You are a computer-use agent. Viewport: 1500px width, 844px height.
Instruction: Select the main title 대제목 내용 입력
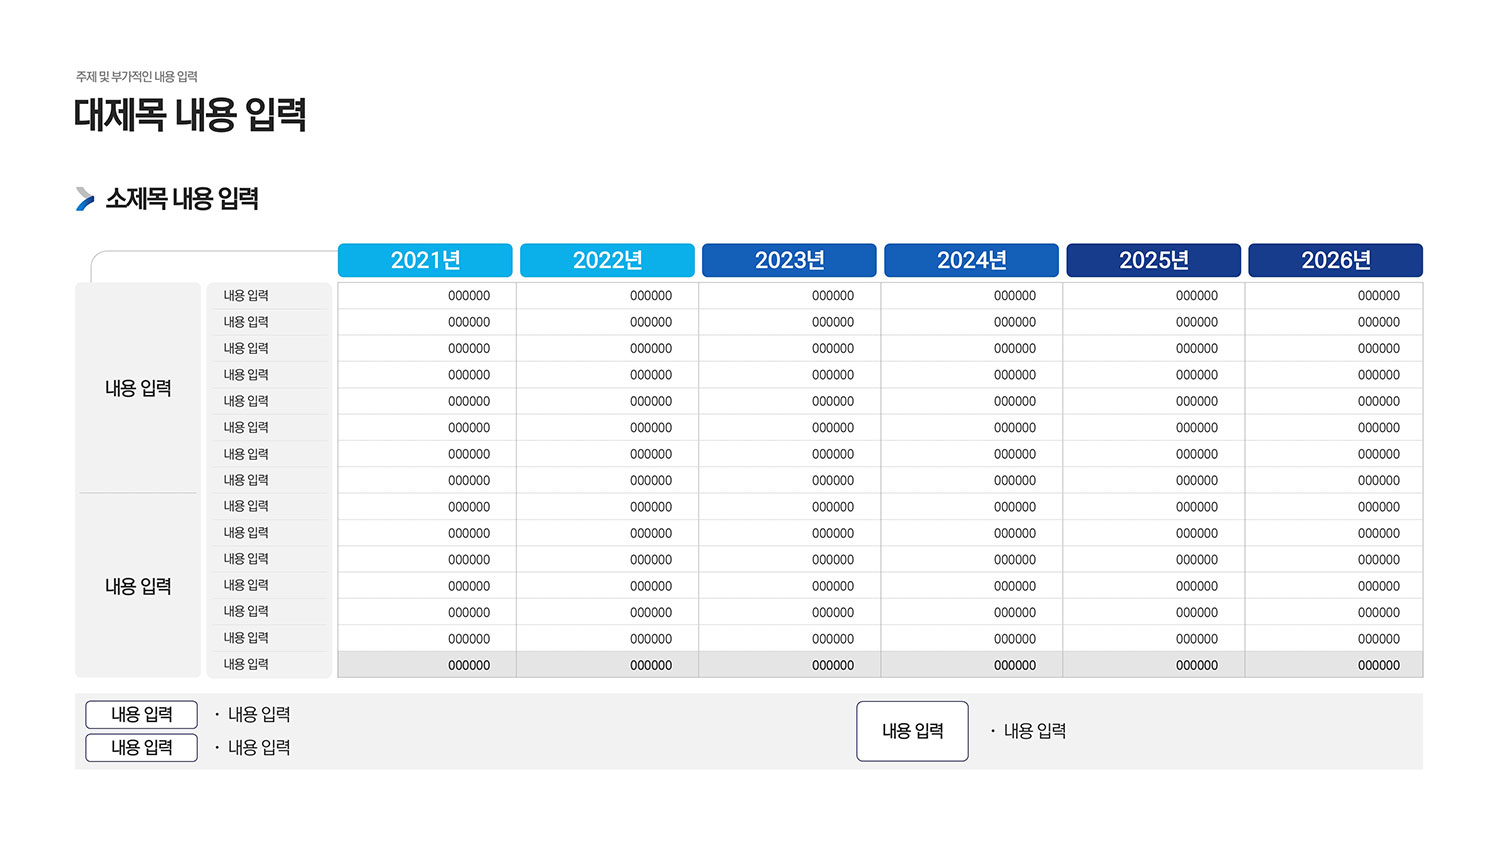(190, 115)
